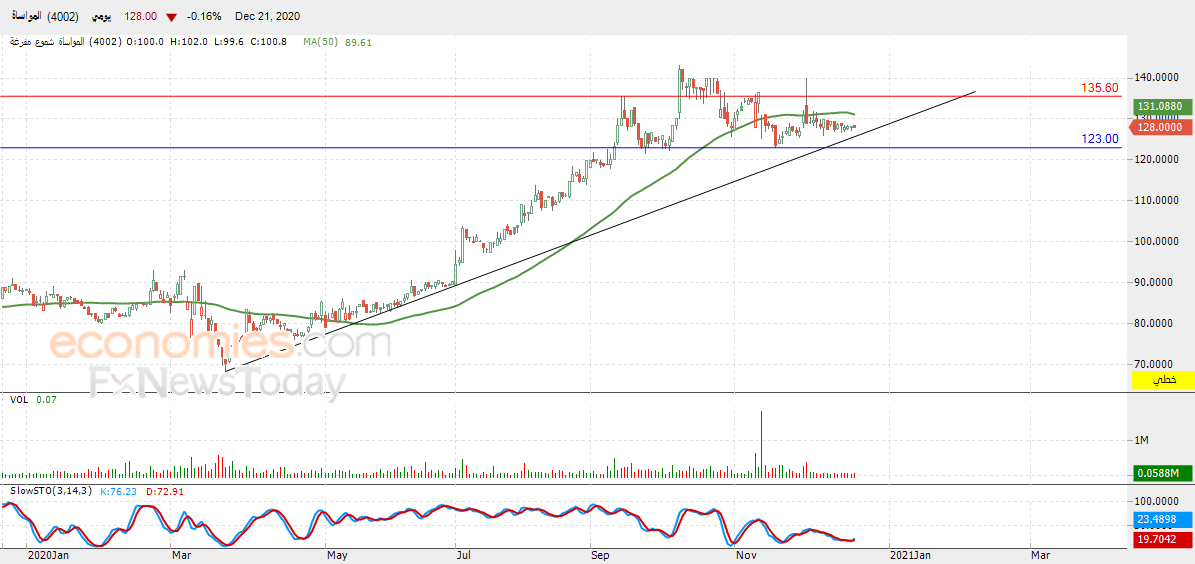Click the economies.com watermark logo
This screenshot has height=564, width=1195.
click(219, 345)
